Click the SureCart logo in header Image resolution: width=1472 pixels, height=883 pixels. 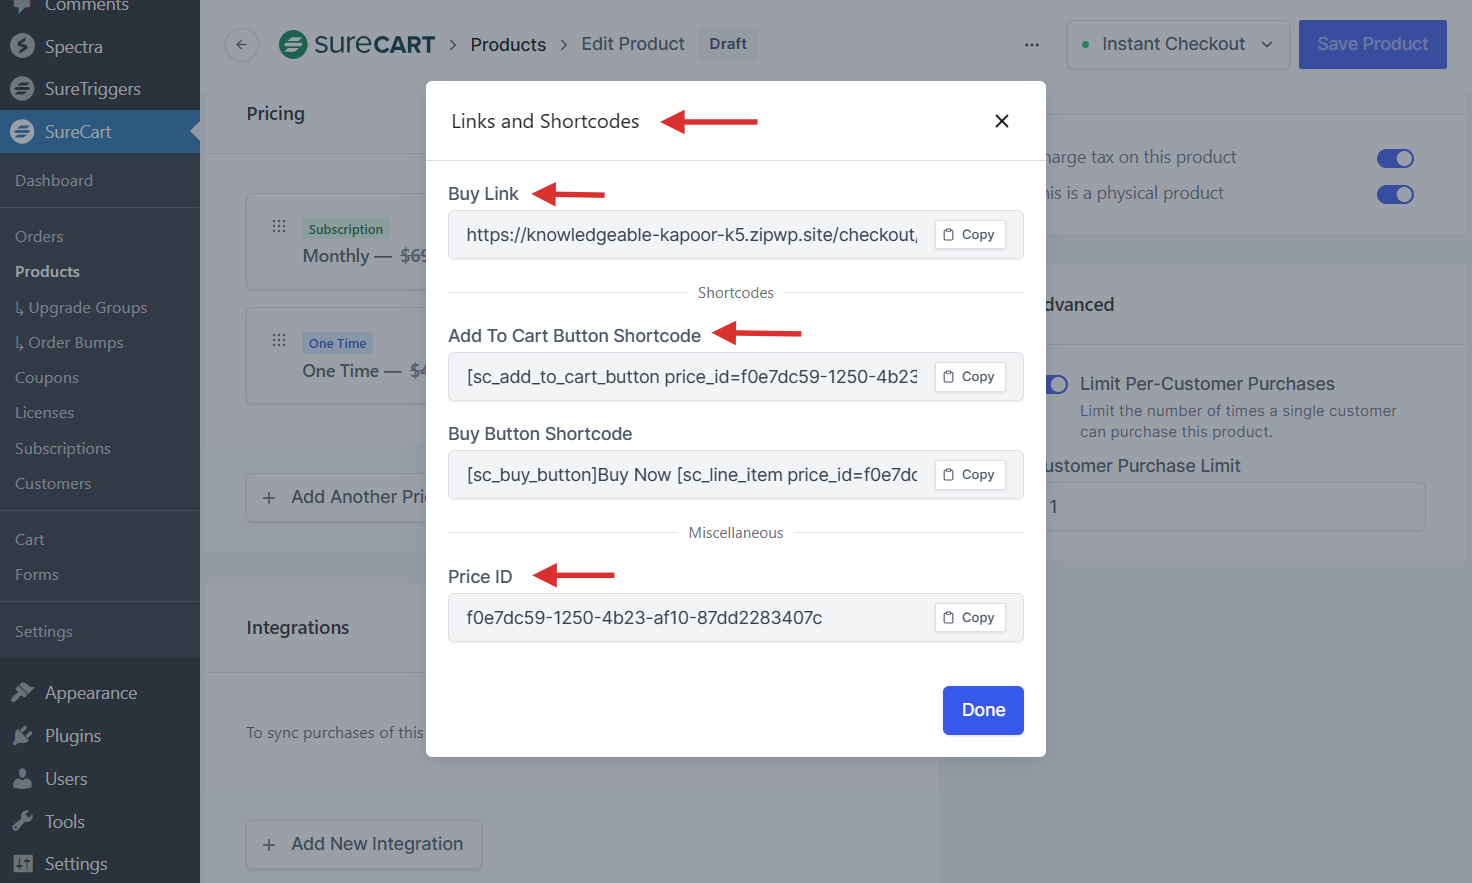pos(357,45)
